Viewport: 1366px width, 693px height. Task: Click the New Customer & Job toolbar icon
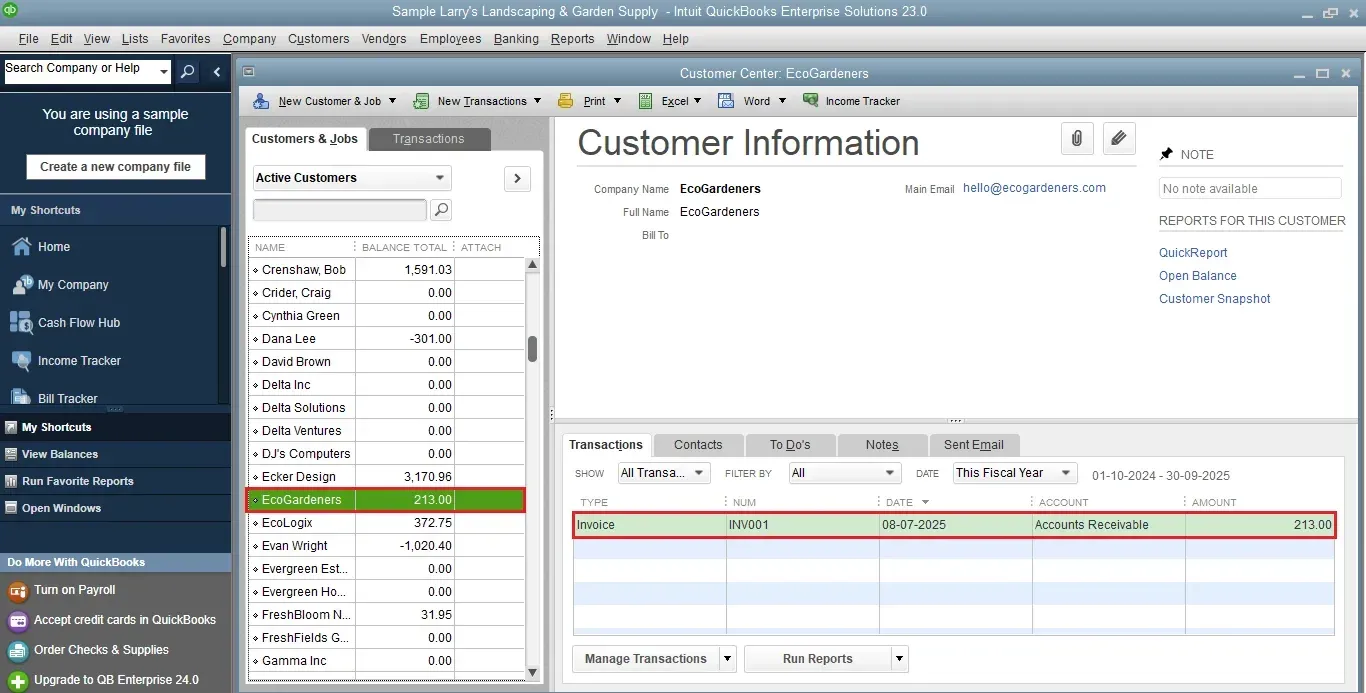(x=261, y=101)
